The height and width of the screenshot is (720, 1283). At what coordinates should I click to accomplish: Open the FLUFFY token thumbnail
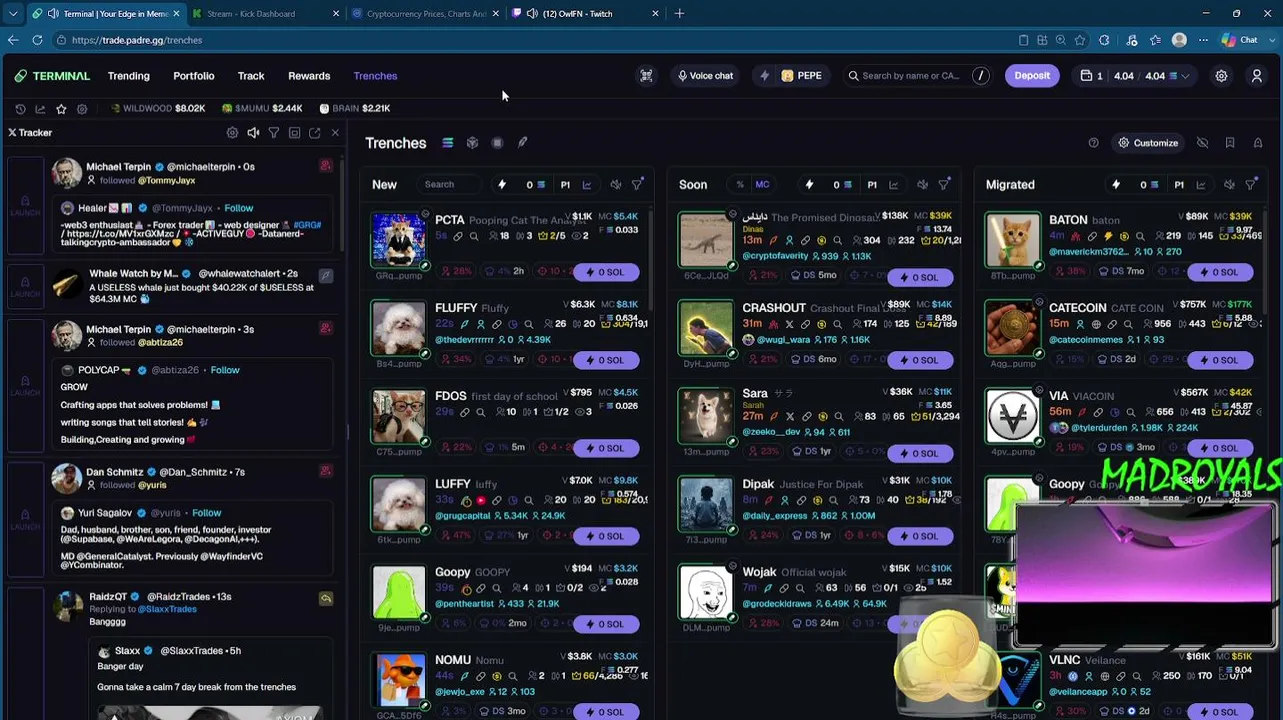[x=398, y=327]
